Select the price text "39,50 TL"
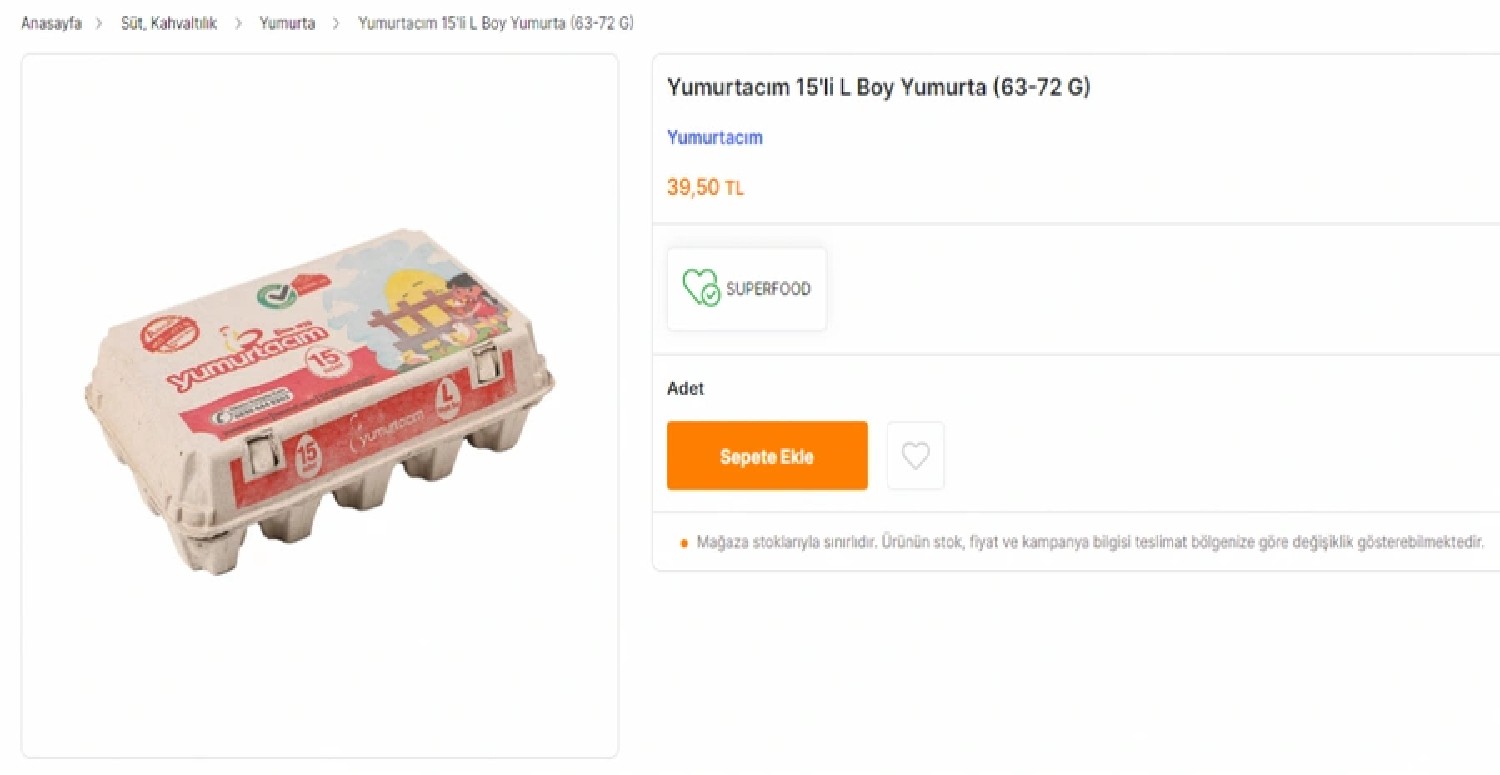Image resolution: width=1500 pixels, height=775 pixels. click(x=705, y=187)
